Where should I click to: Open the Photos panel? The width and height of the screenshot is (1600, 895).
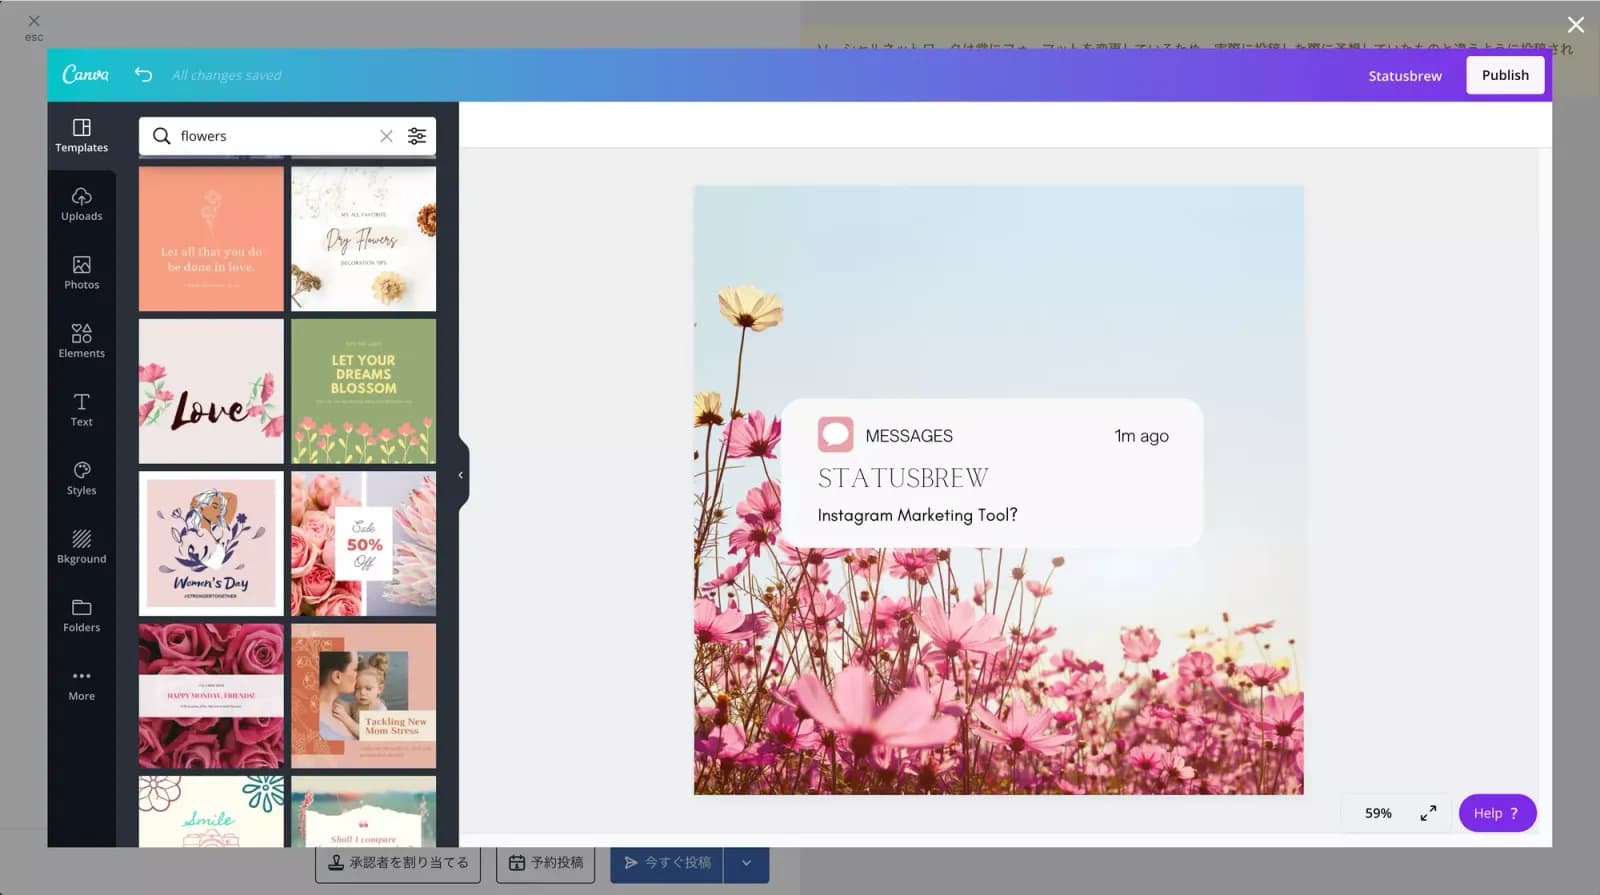point(81,272)
